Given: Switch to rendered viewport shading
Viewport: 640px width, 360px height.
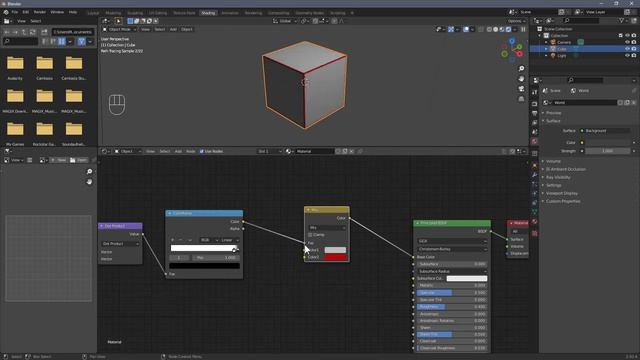Looking at the screenshot, I should click(x=509, y=29).
